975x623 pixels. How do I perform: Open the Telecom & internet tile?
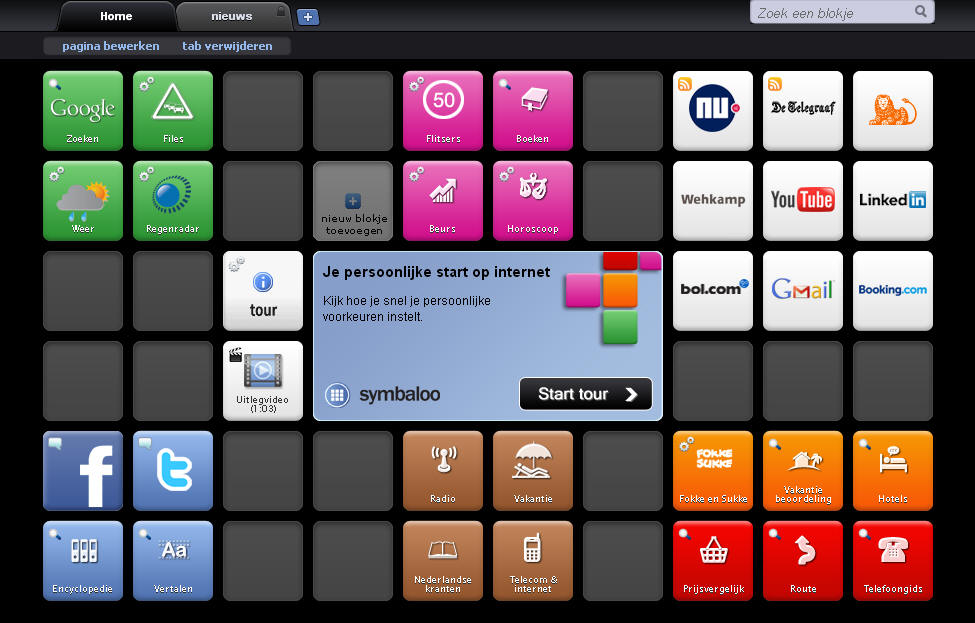533,561
